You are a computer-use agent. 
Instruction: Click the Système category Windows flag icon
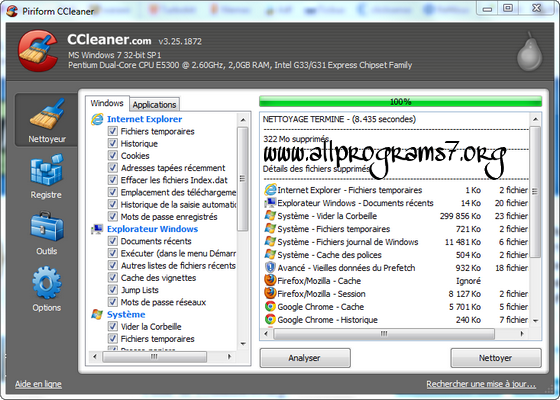pyautogui.click(x=97, y=314)
